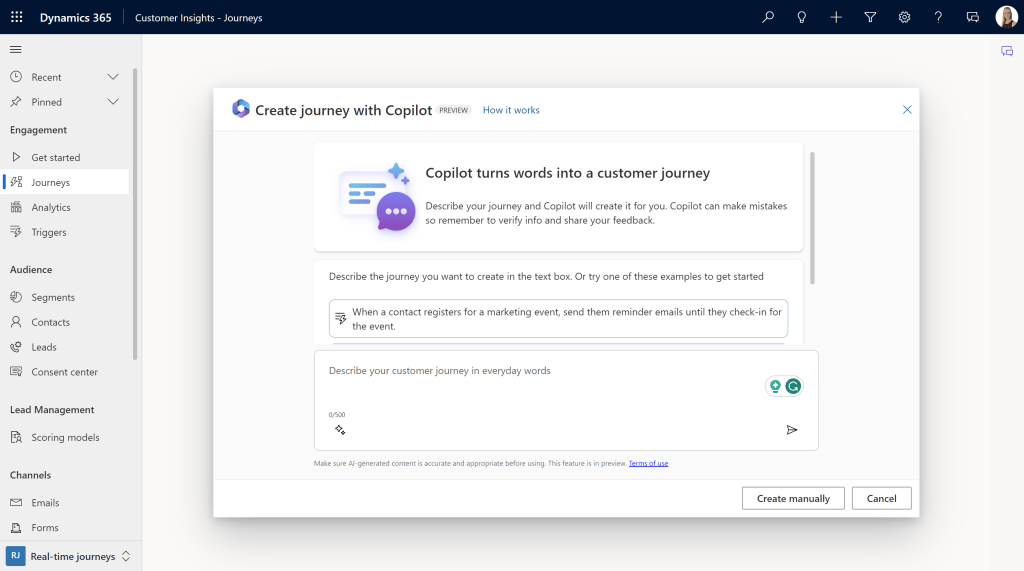This screenshot has width=1024, height=571.
Task: Select the marketing event reminder example prompt
Action: [558, 319]
